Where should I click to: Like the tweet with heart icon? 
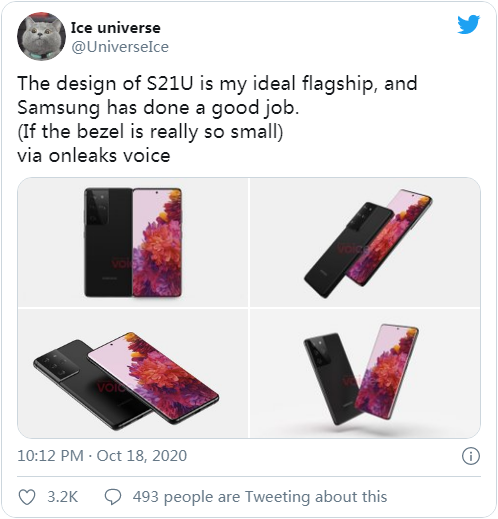[27, 497]
